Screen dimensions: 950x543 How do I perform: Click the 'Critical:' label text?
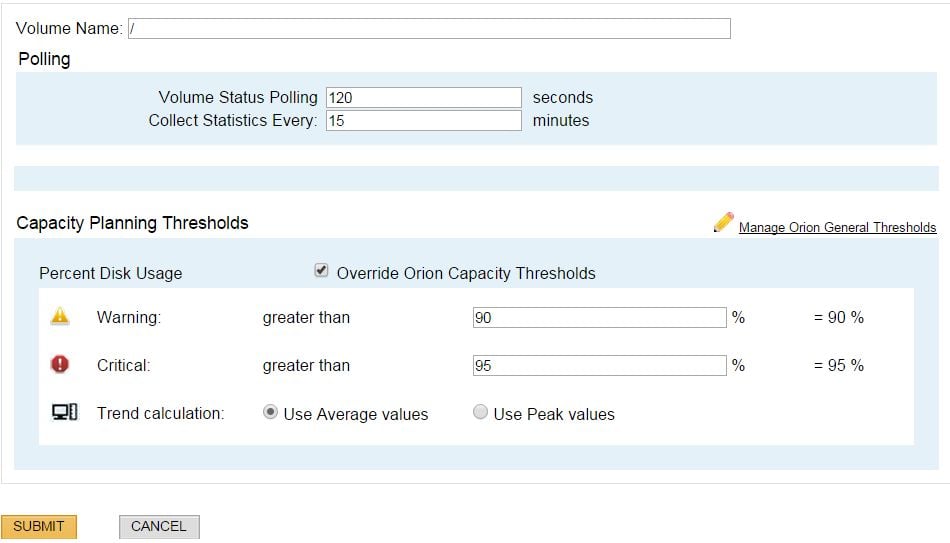tap(124, 365)
